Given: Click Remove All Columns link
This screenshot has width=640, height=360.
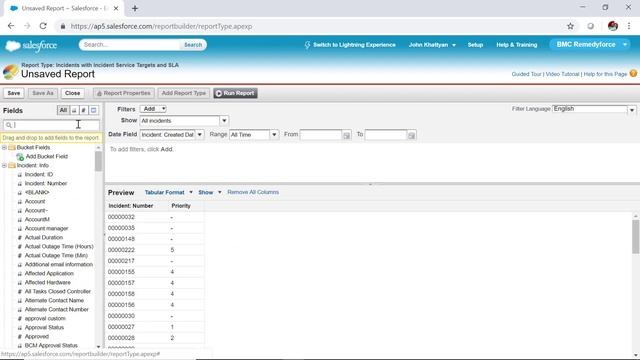Looking at the screenshot, I should click(x=253, y=192).
